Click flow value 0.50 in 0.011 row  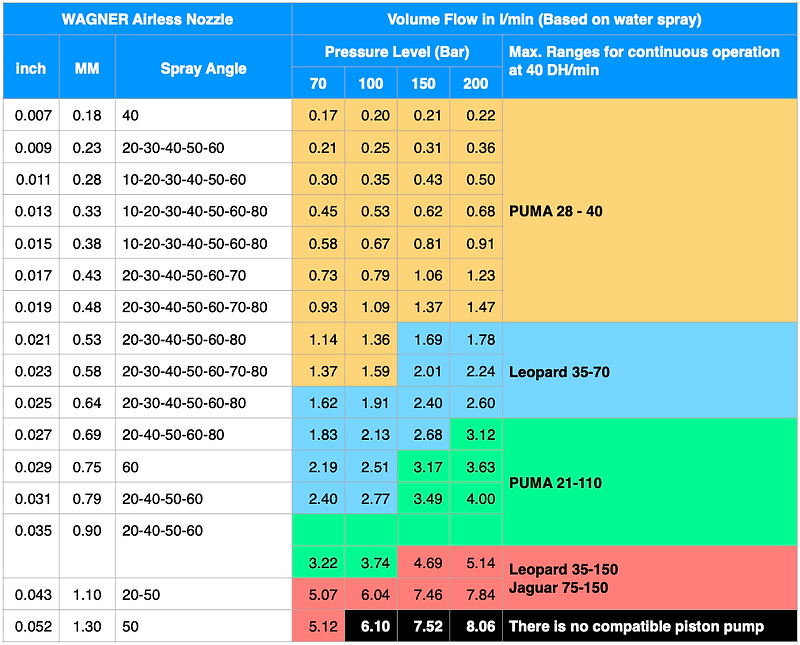[x=481, y=180]
